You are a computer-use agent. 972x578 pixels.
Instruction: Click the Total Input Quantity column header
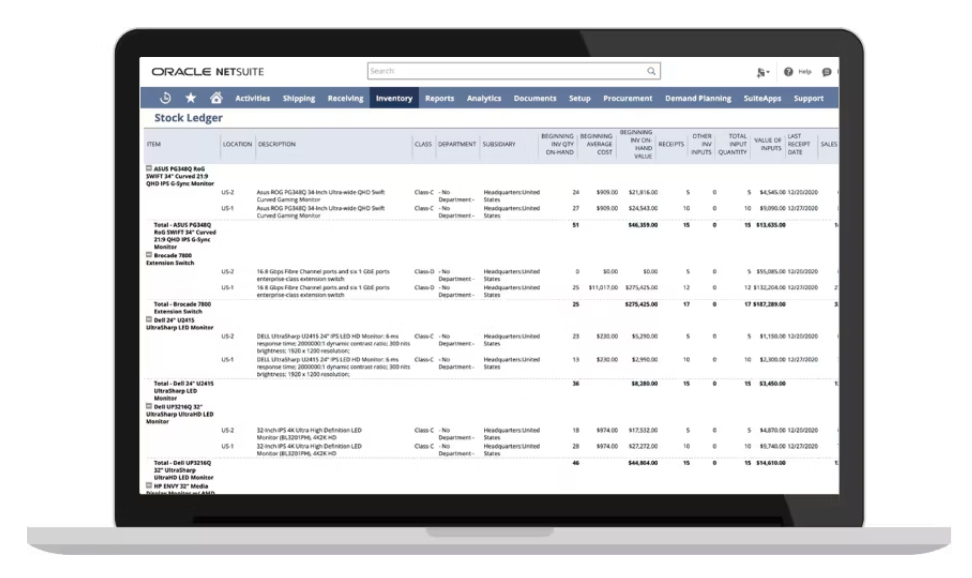pyautogui.click(x=733, y=144)
